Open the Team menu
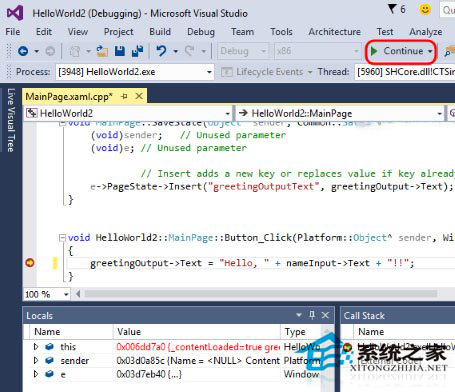 [242, 32]
